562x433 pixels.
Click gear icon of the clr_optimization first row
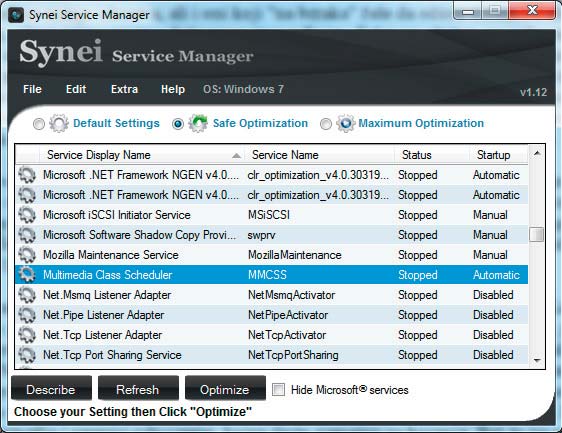(x=27, y=175)
